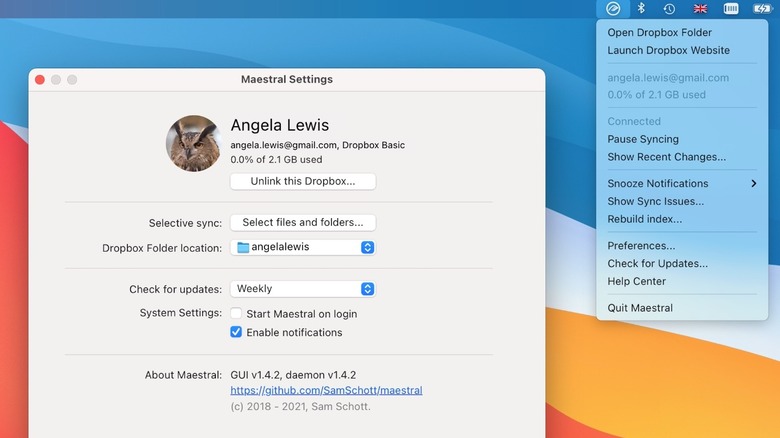This screenshot has height=438, width=780.
Task: Click the Maestral menu bar icon
Action: pyautogui.click(x=613, y=9)
